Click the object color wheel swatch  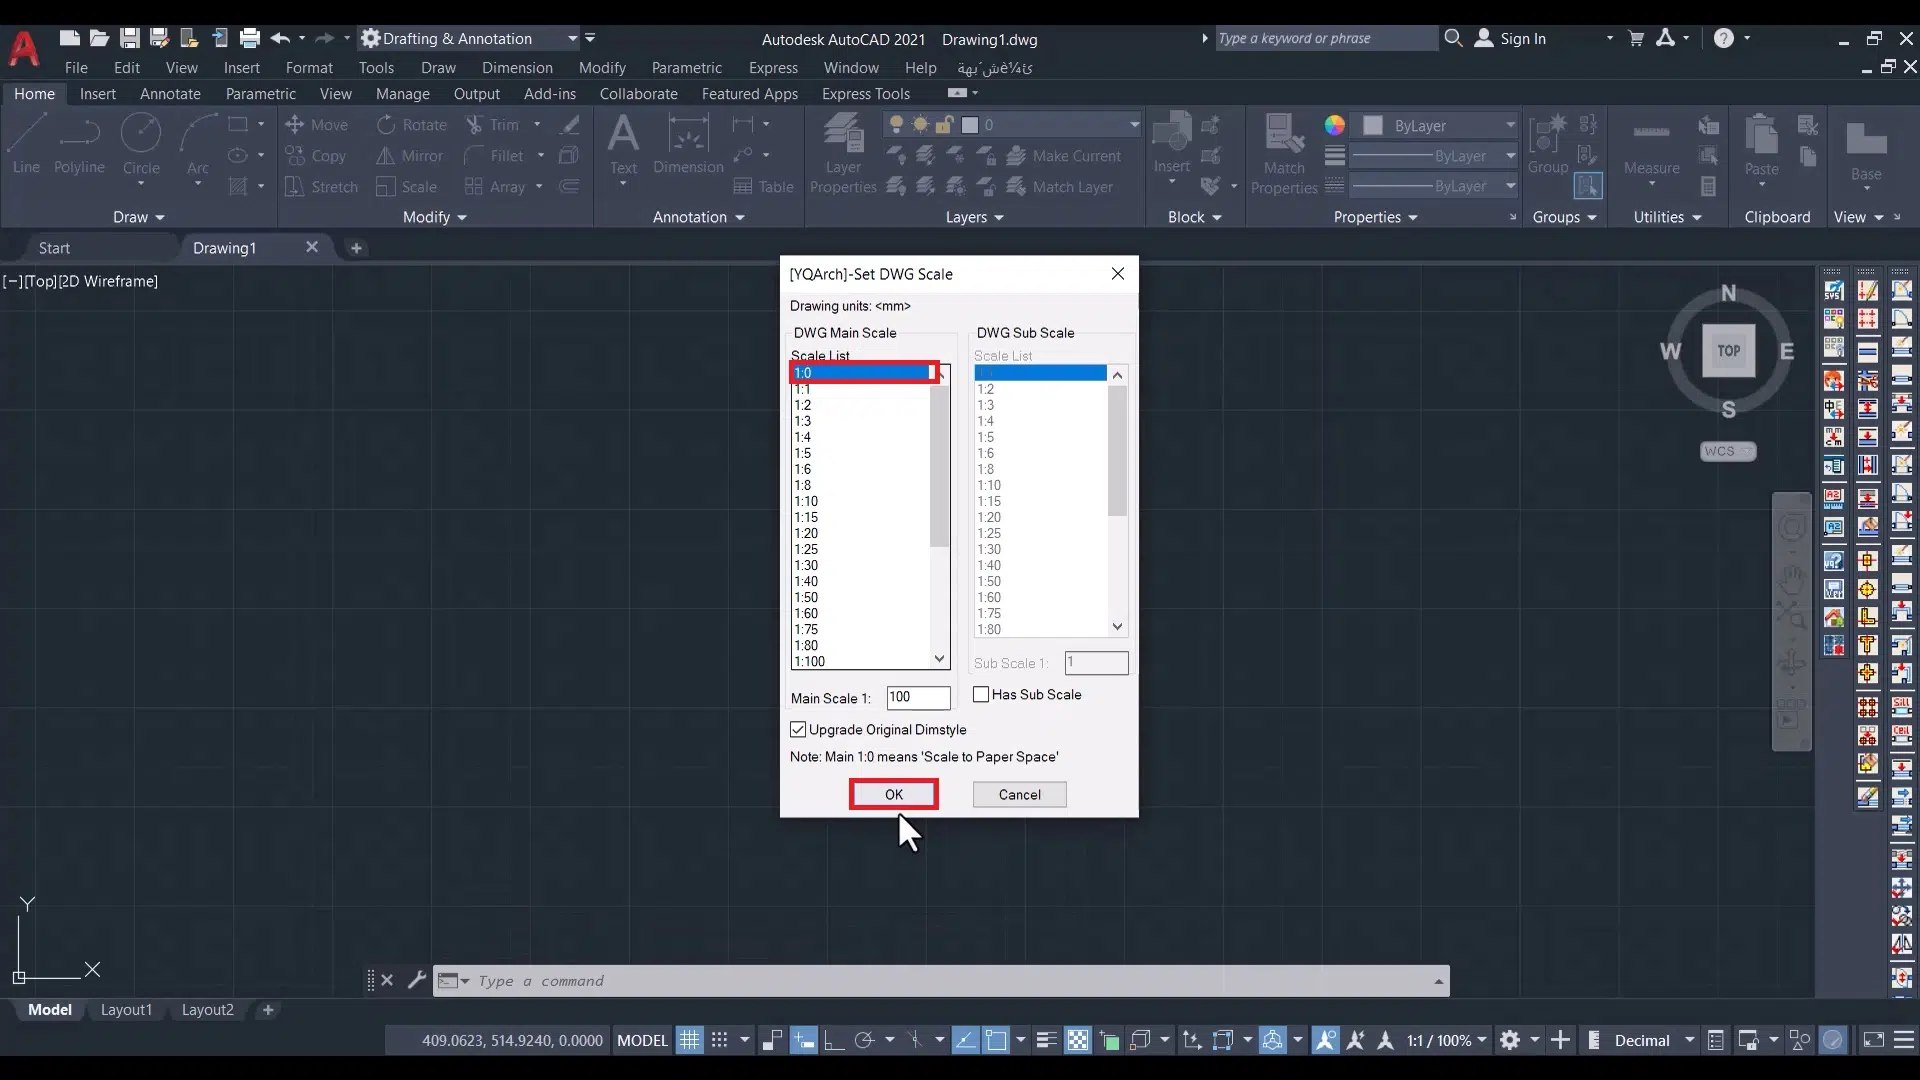coord(1335,125)
